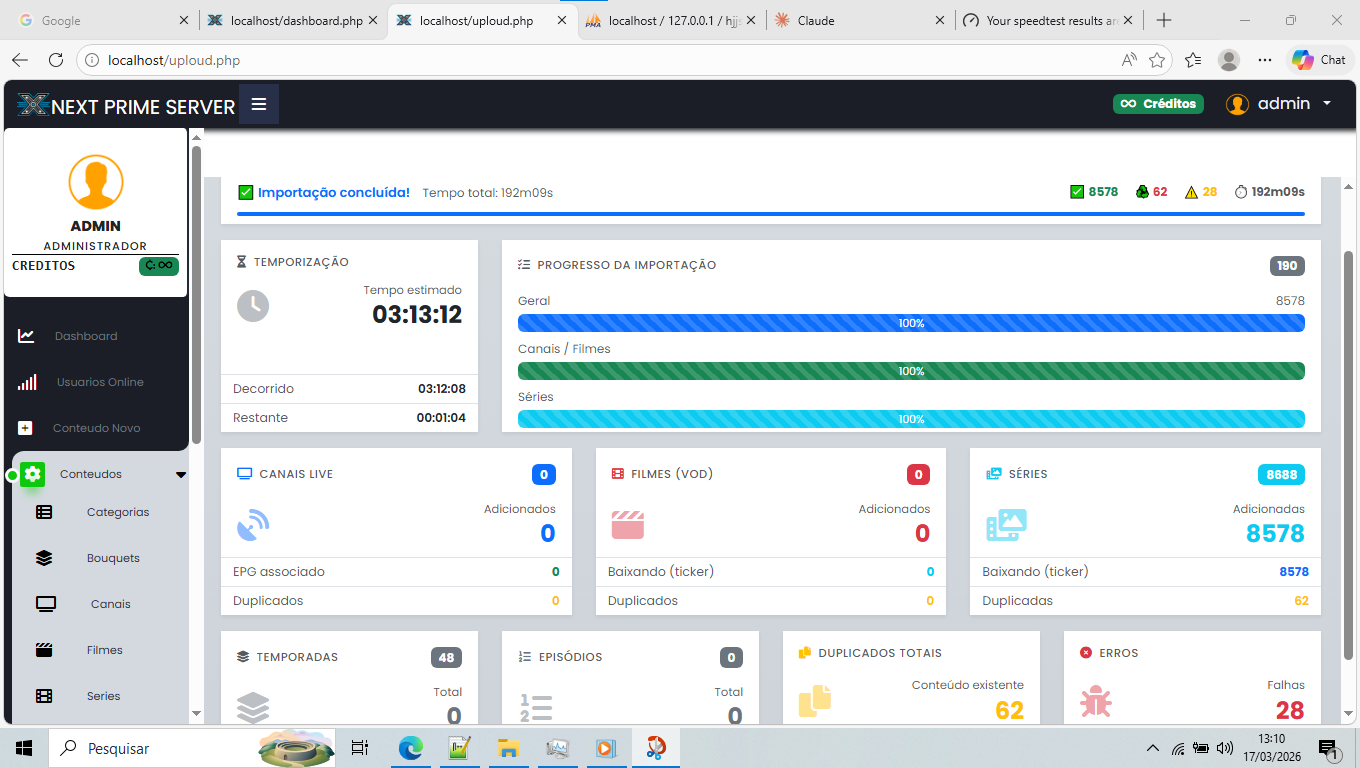Open Canais submenu item

111,604
